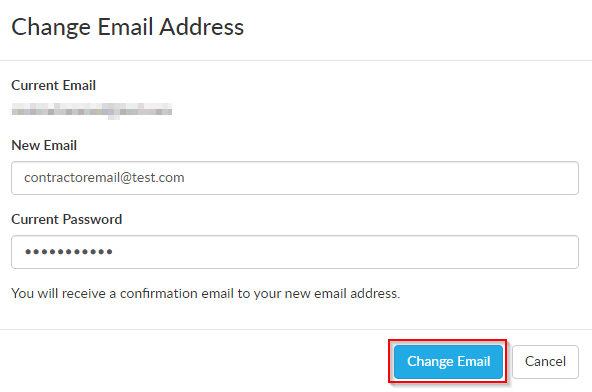Click the contractoremail@test.com text
Viewport: 592px width, 392px height.
pos(104,177)
